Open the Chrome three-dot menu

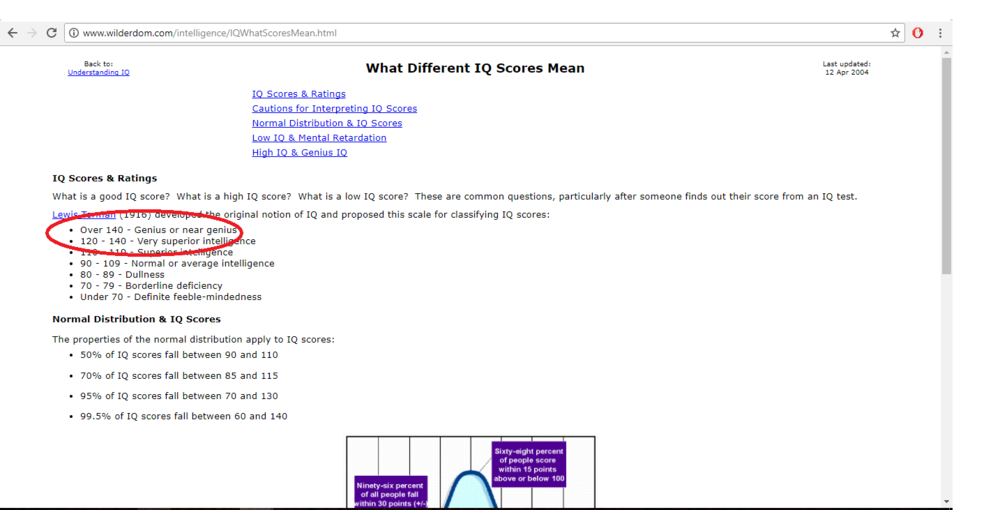point(940,33)
